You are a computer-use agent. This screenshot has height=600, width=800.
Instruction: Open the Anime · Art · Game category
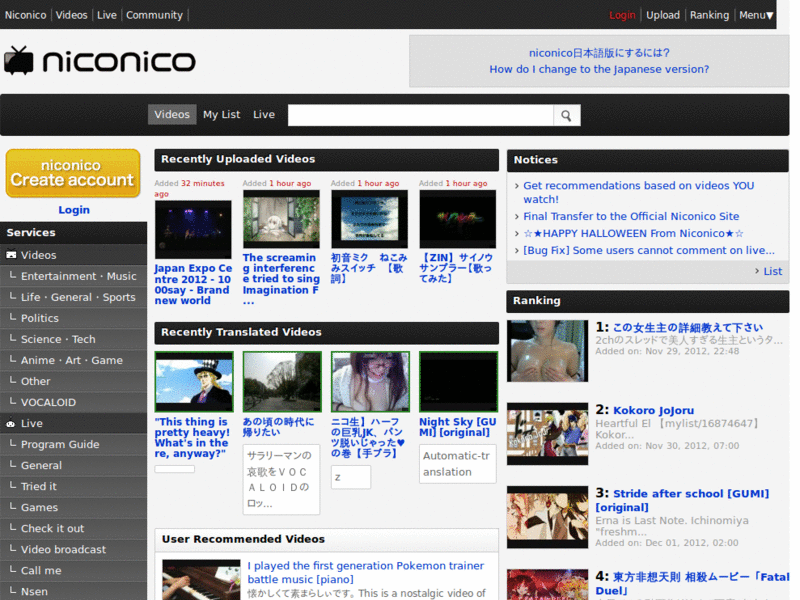tap(73, 360)
